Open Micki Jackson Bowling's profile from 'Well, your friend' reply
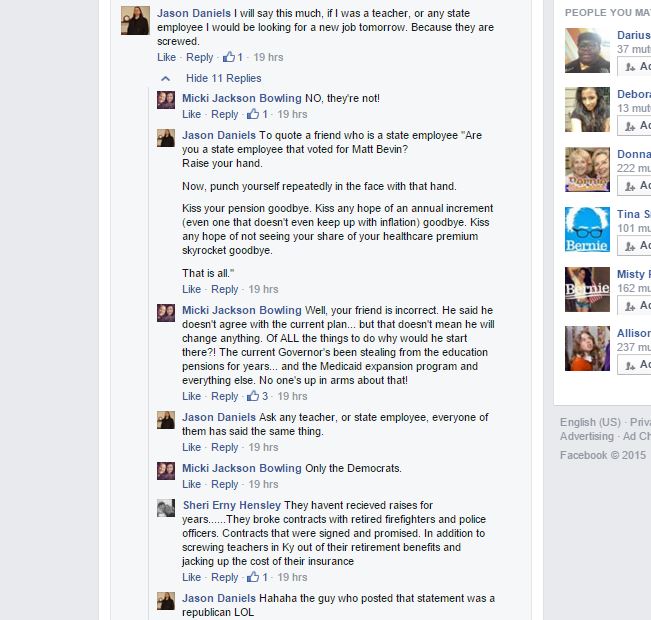 pyautogui.click(x=242, y=310)
